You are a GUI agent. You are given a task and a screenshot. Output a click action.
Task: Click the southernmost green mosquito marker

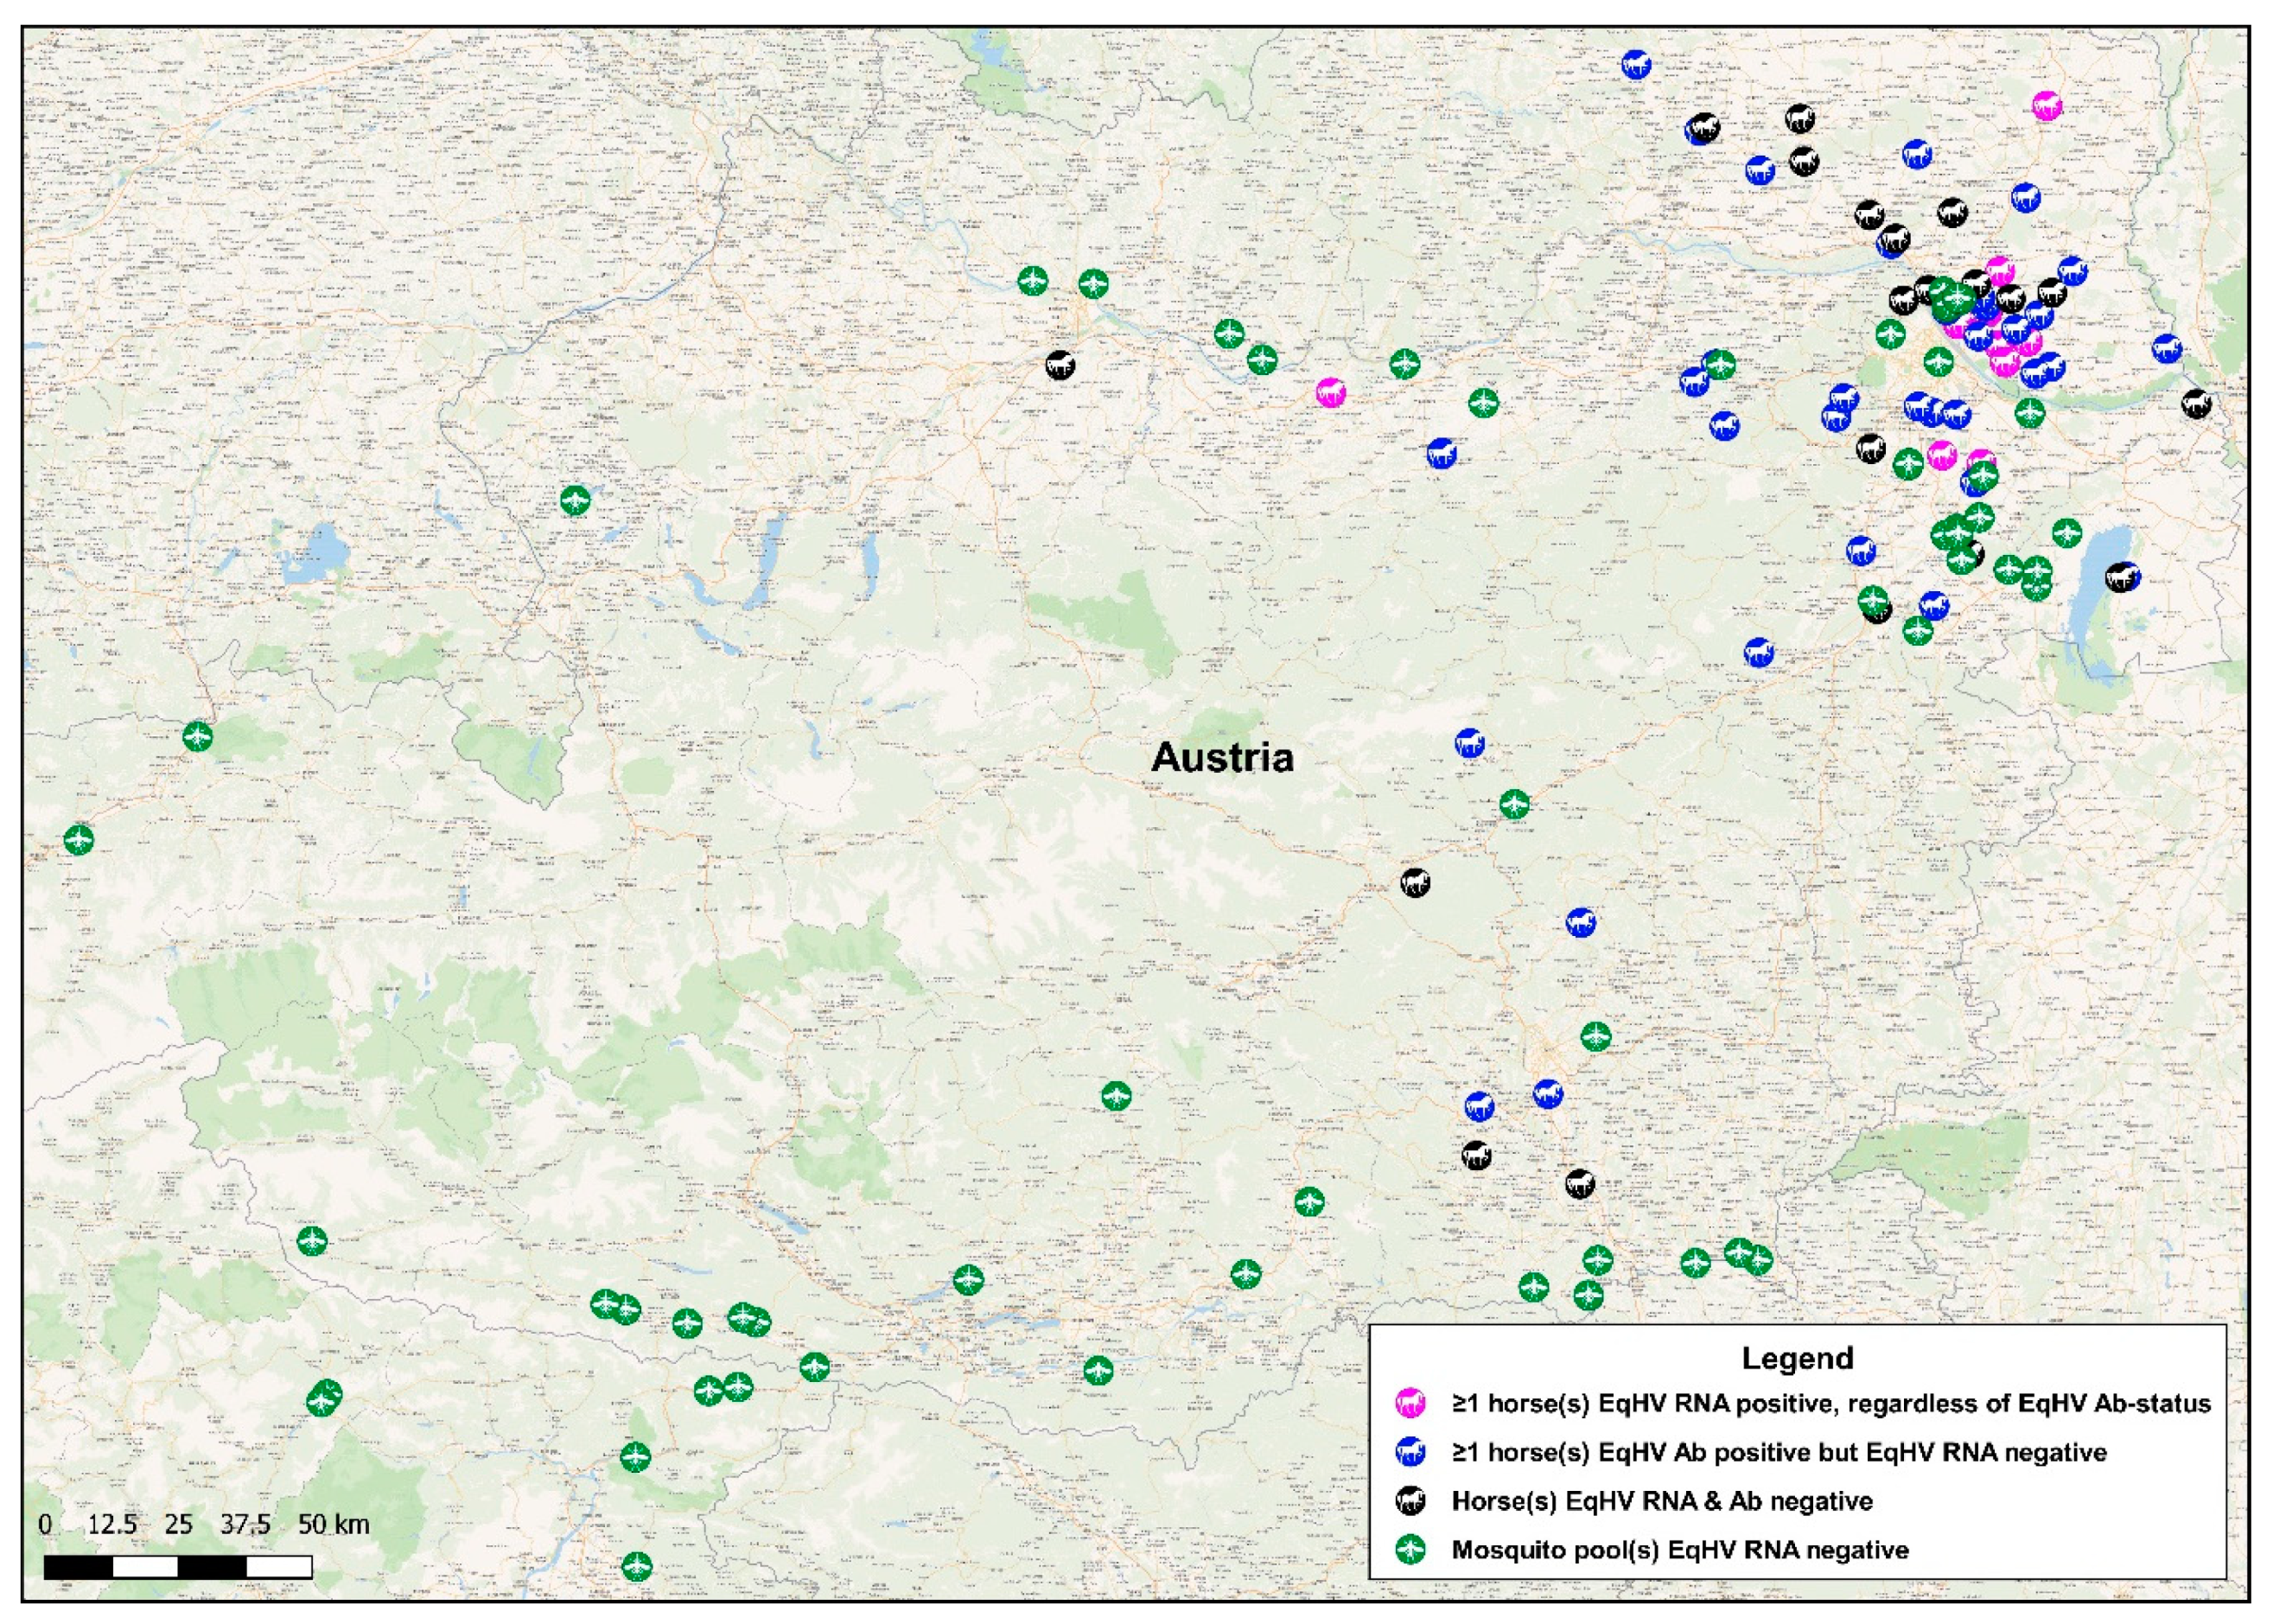coord(637,1565)
